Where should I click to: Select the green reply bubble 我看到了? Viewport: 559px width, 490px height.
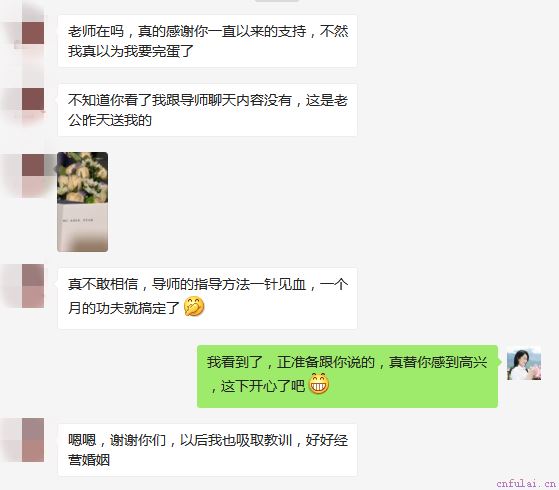[x=347, y=376]
